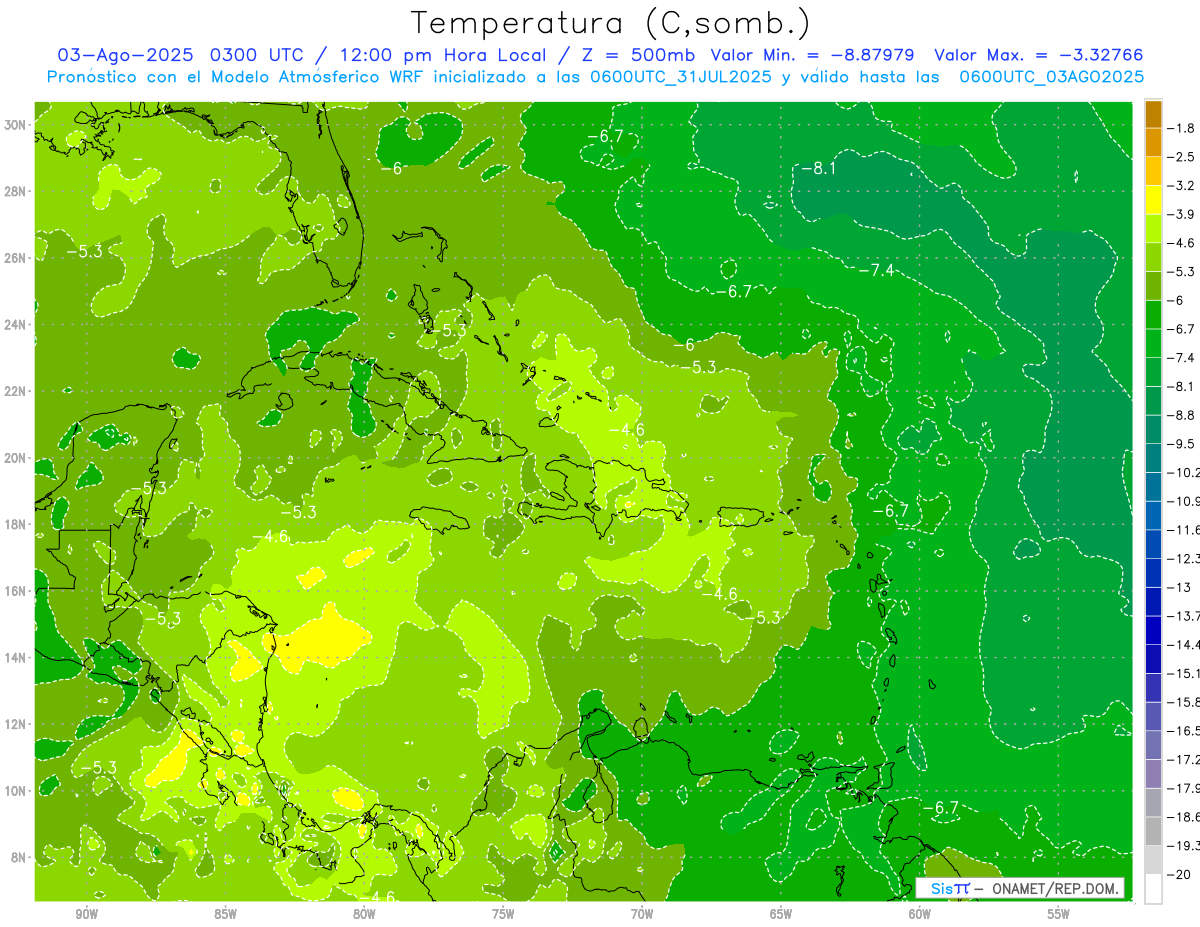Select the colorbar tick label -15.8

[1185, 702]
